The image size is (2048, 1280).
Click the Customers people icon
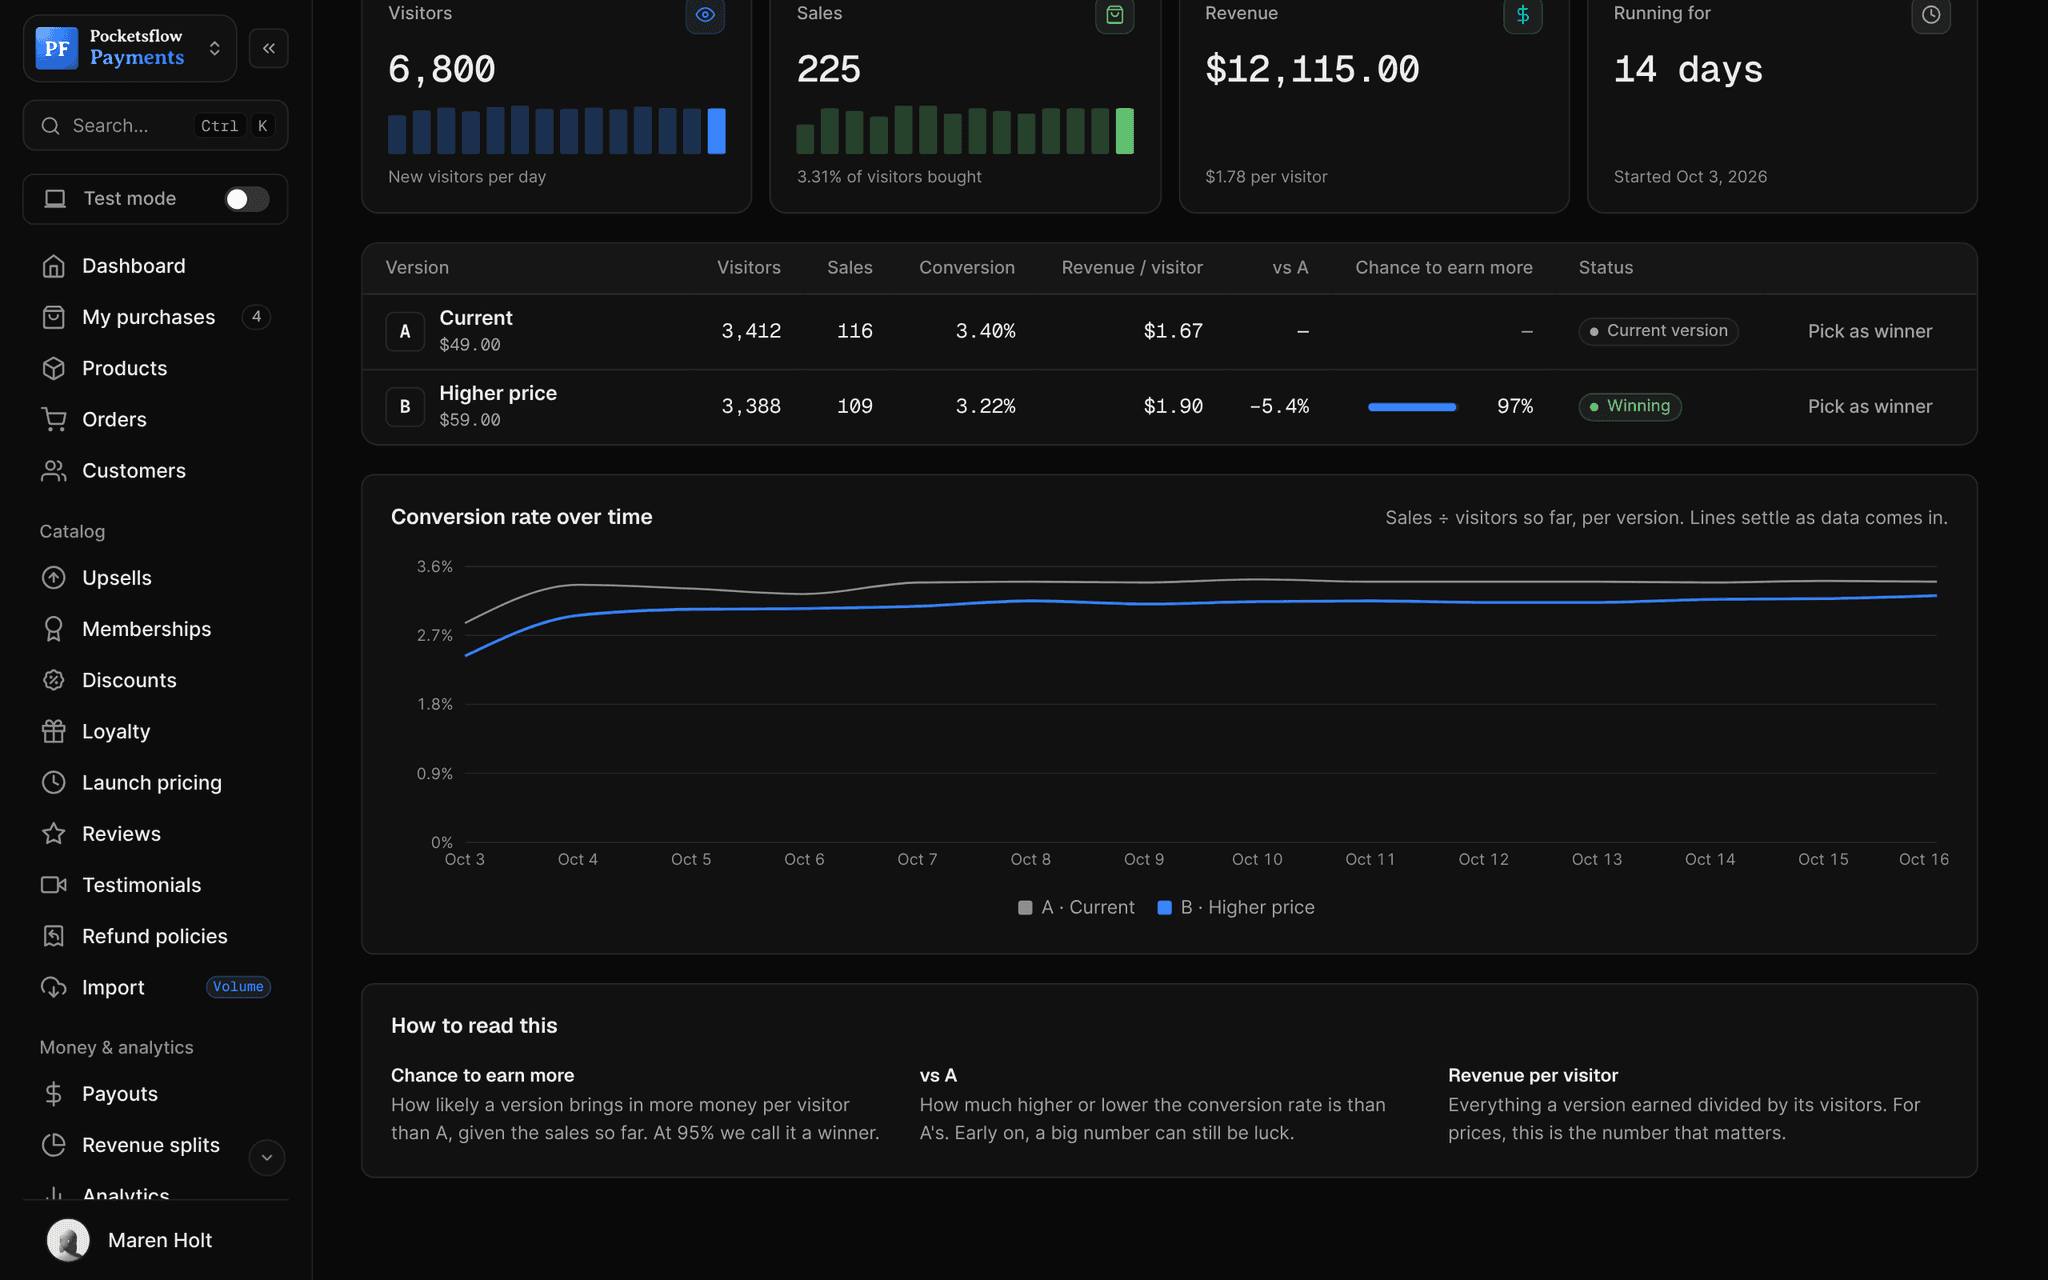[x=54, y=470]
